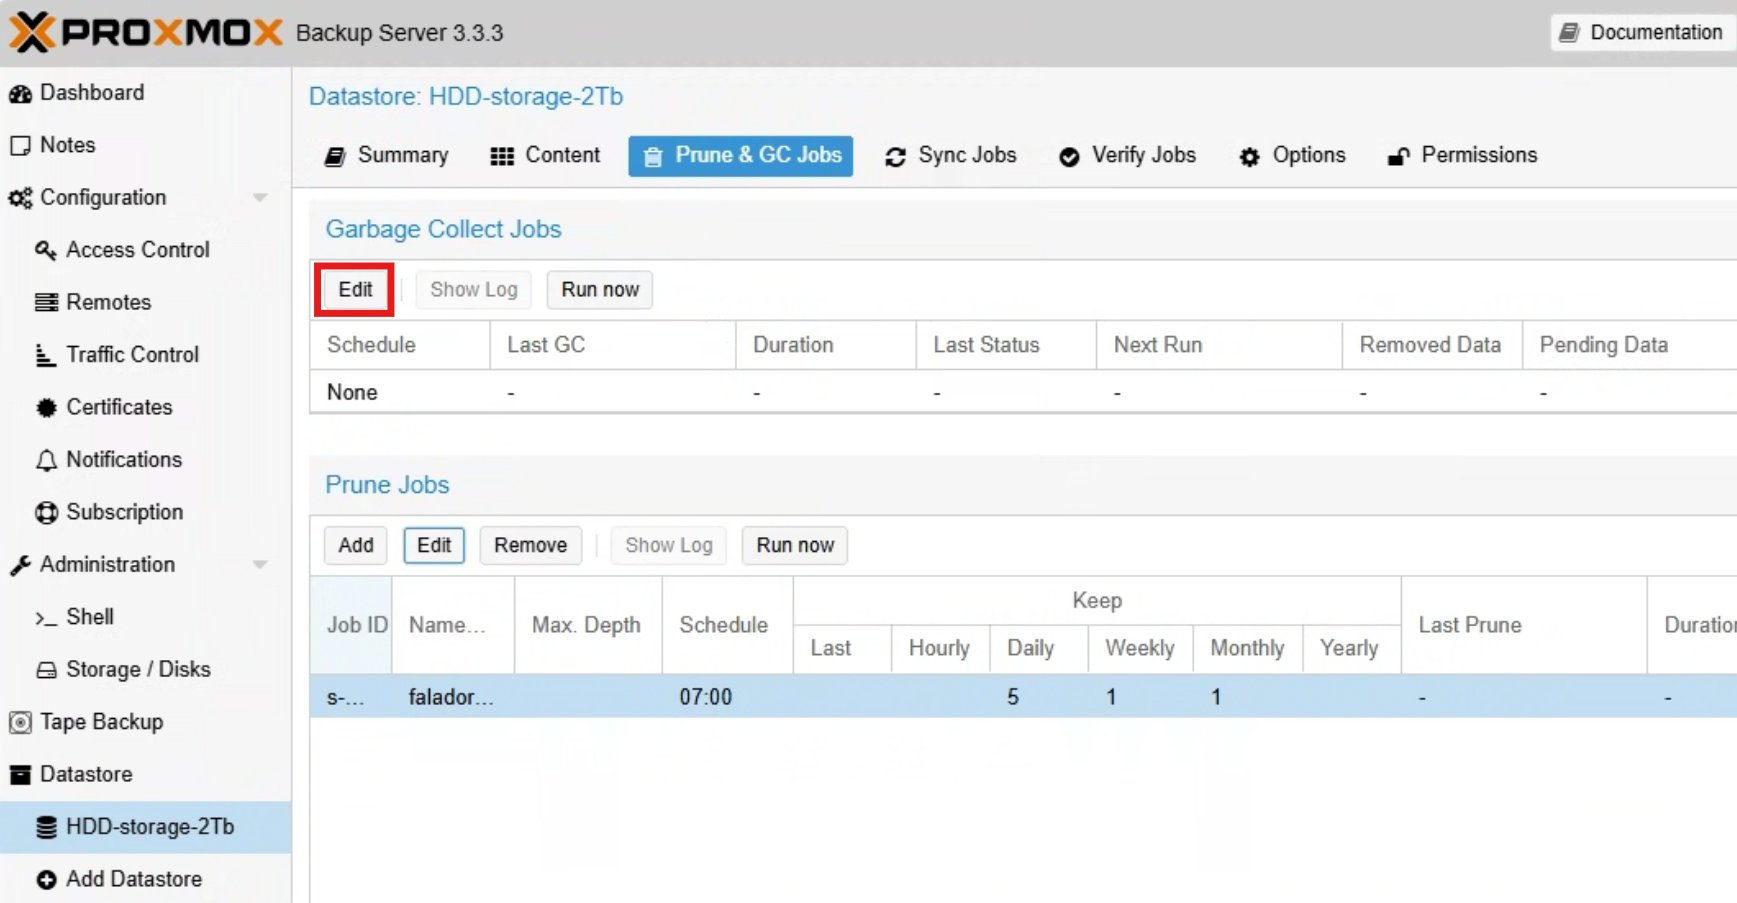Click the Tape Backup icon
1737x903 pixels.
point(20,722)
